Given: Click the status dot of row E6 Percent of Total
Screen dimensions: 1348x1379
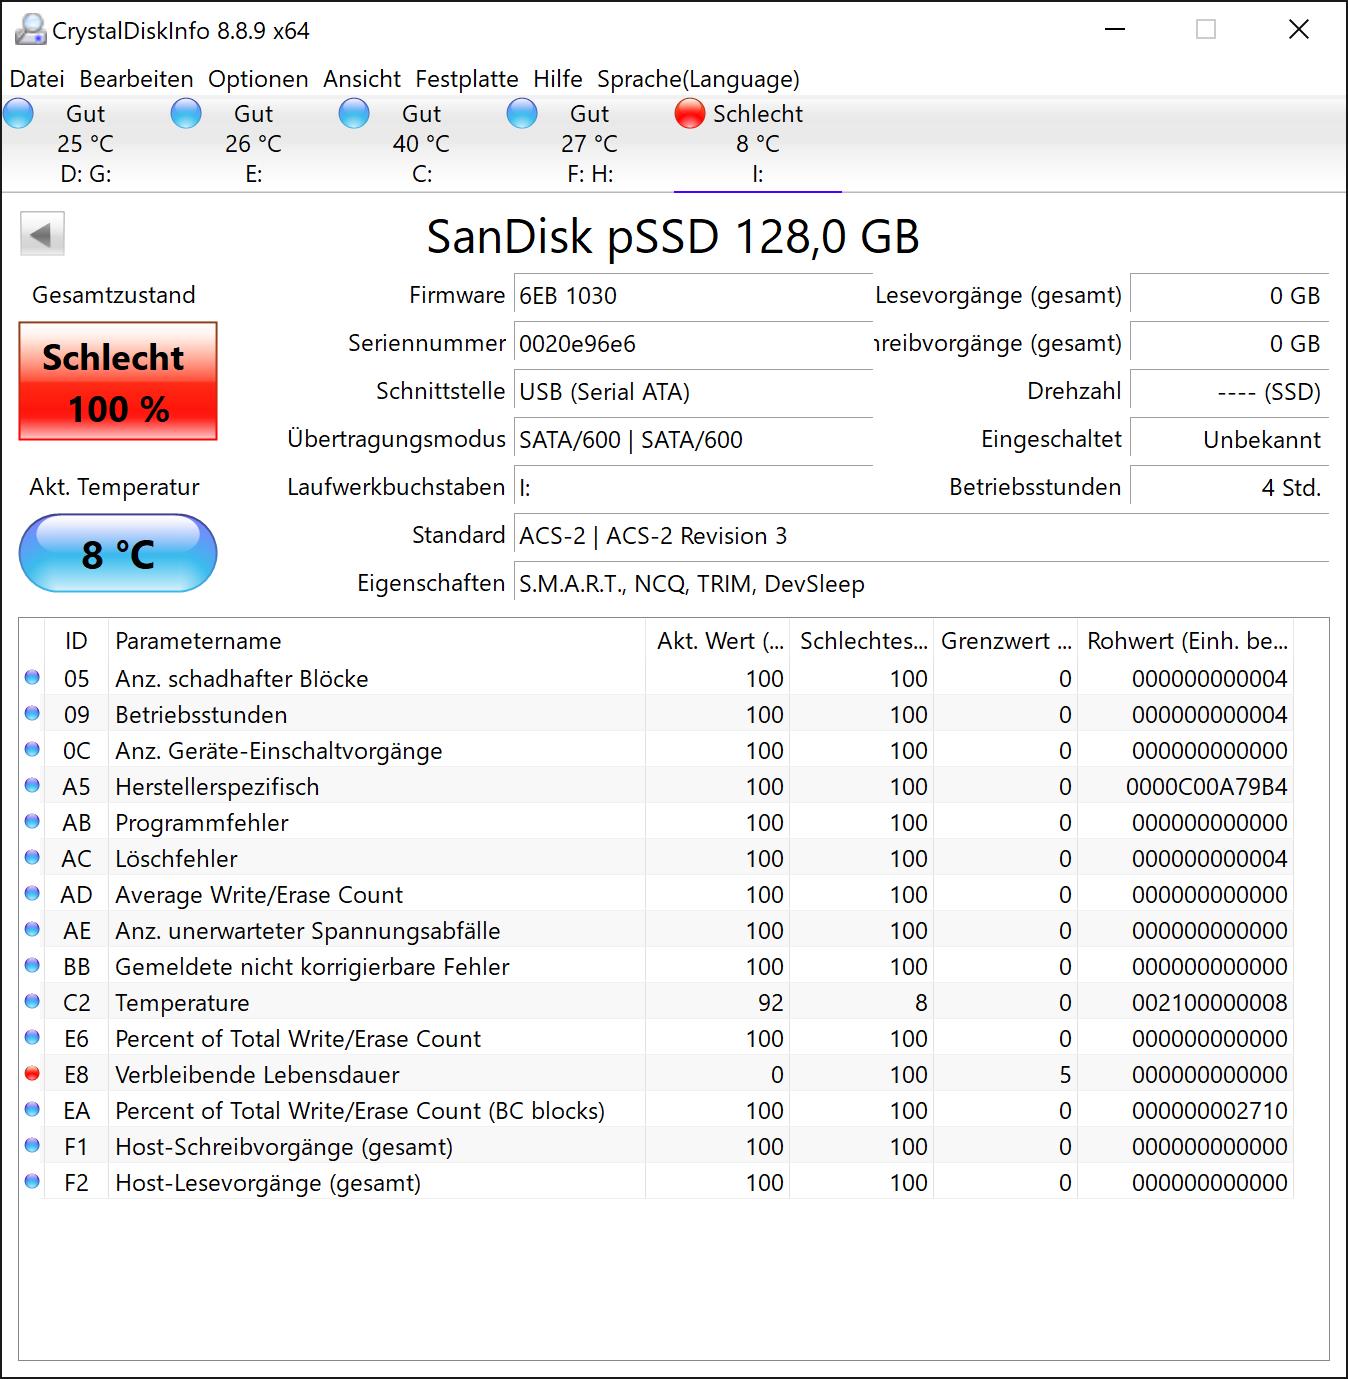Looking at the screenshot, I should point(32,1038).
